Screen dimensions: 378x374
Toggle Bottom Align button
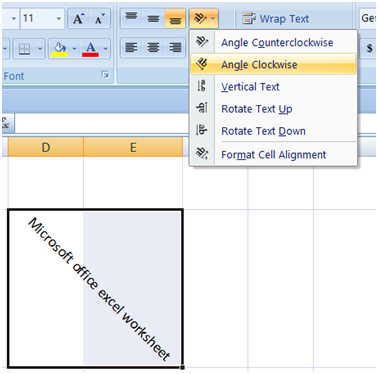(175, 18)
